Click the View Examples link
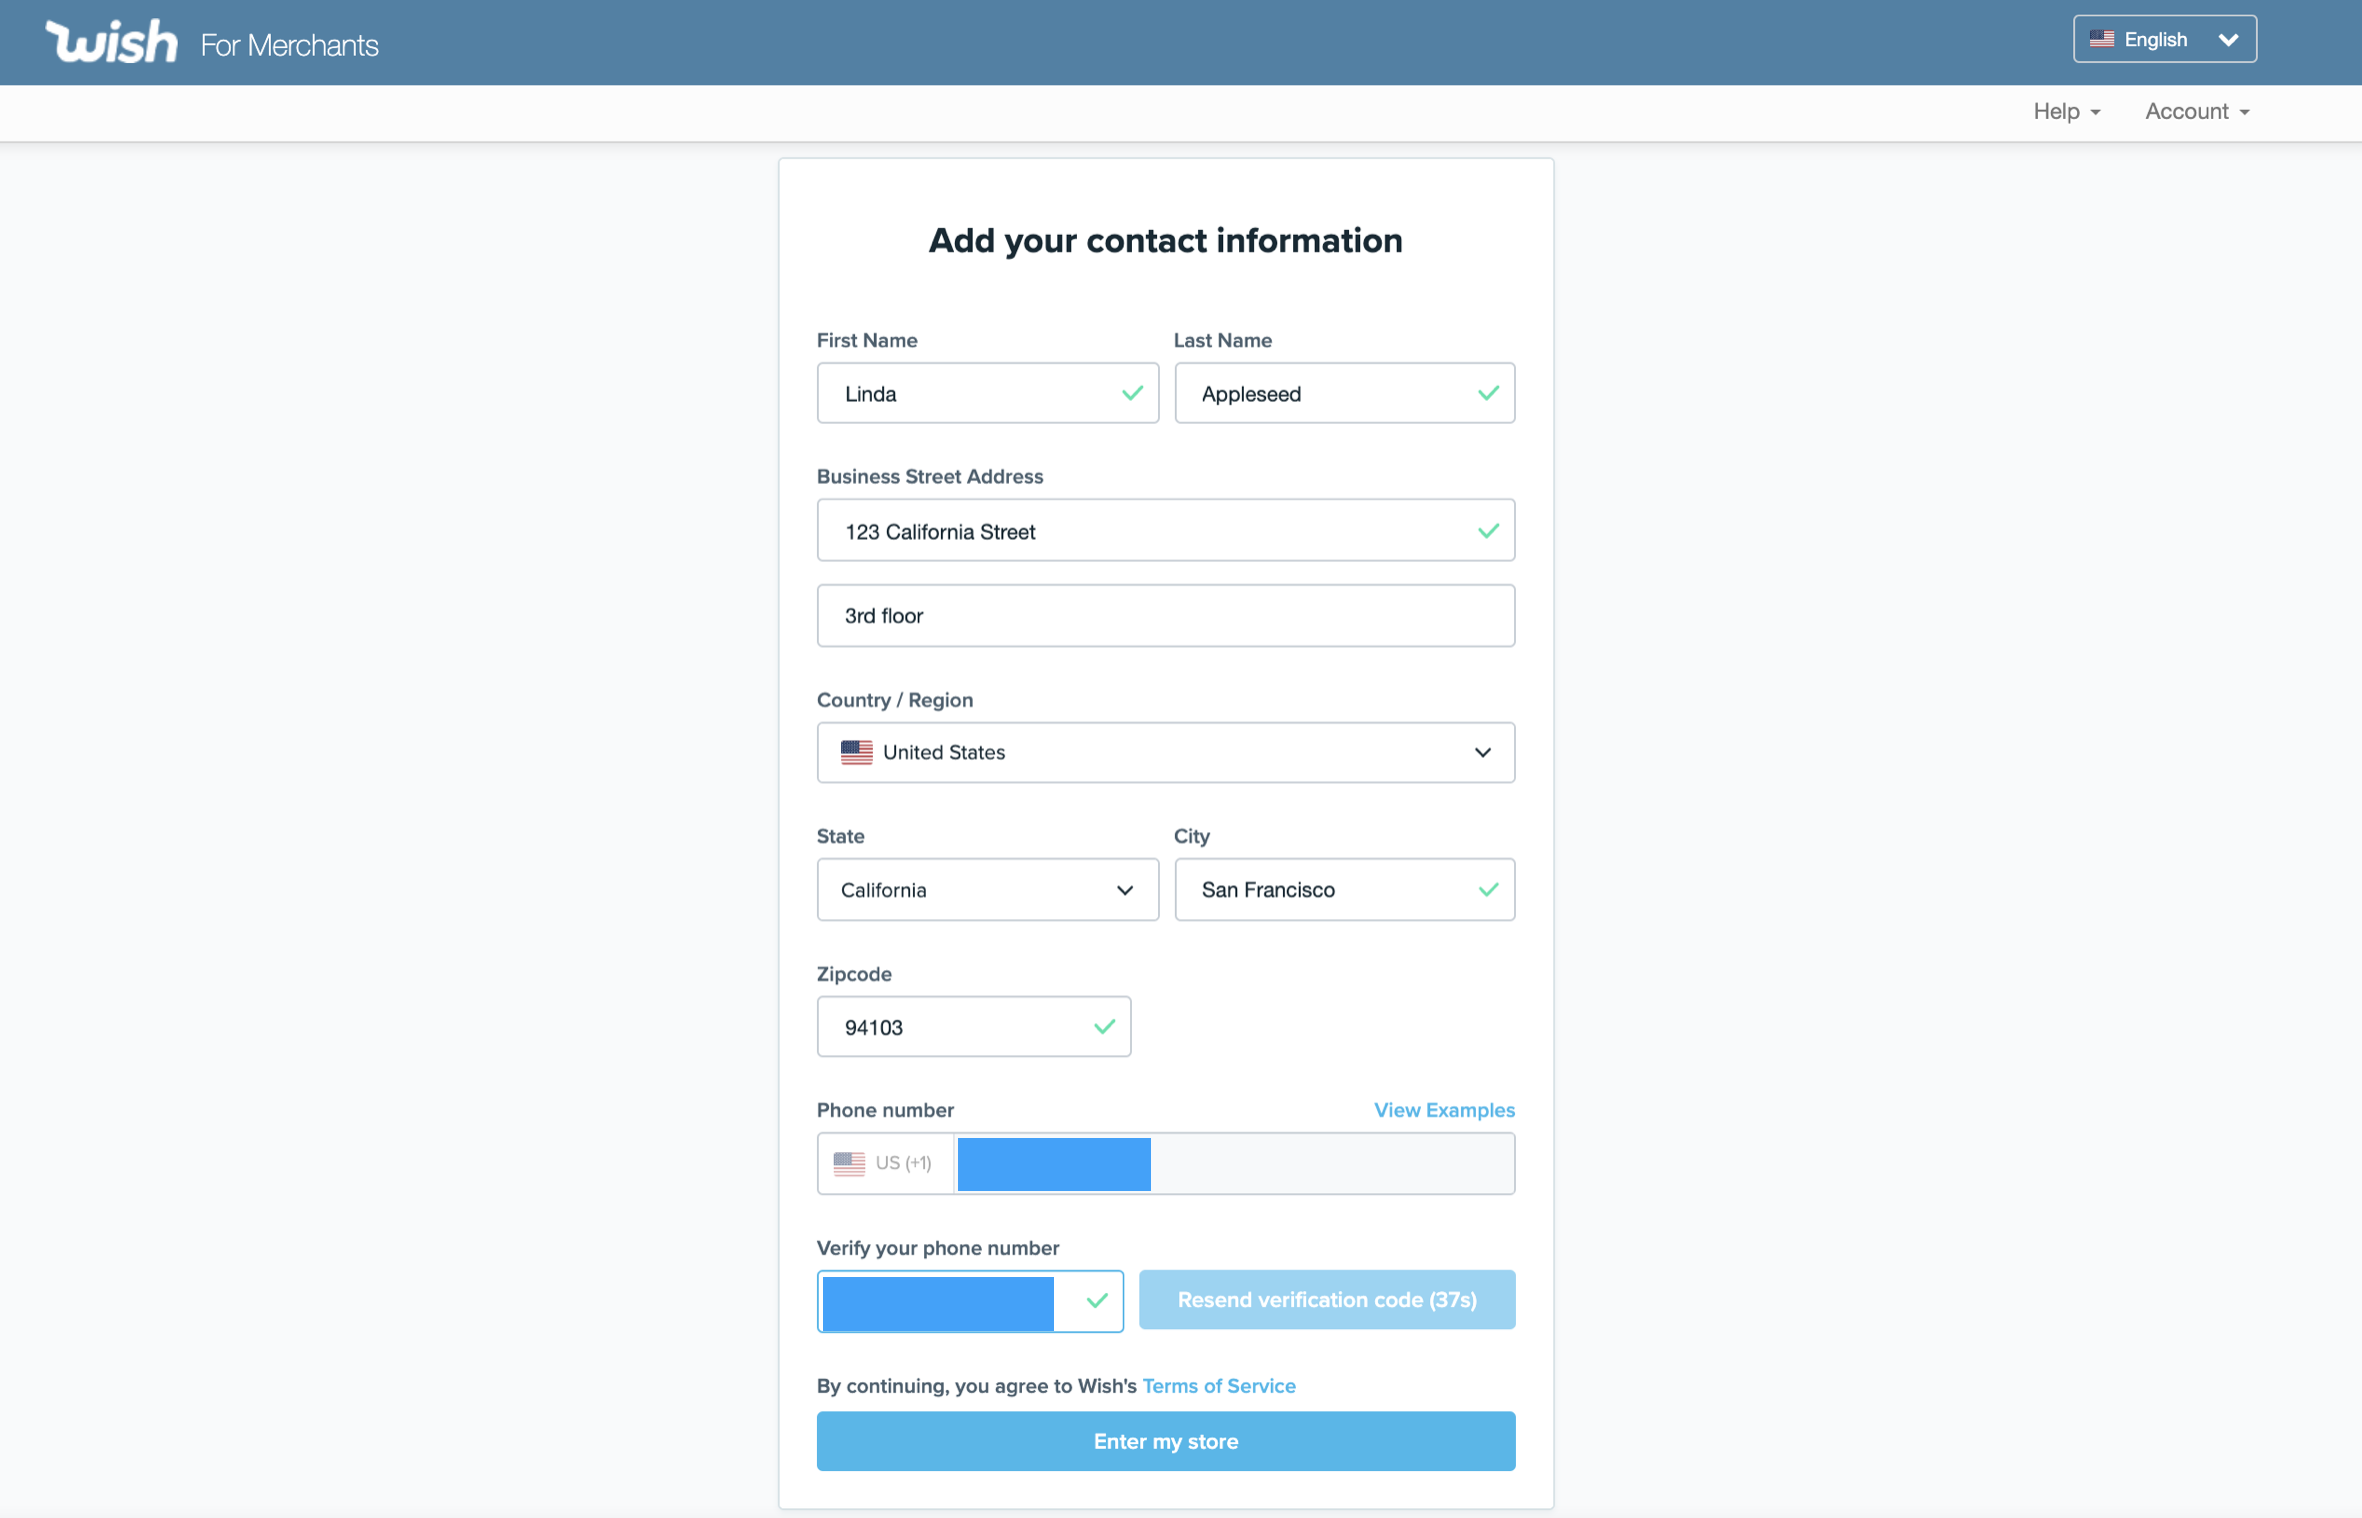The width and height of the screenshot is (2362, 1518). [x=1443, y=1110]
